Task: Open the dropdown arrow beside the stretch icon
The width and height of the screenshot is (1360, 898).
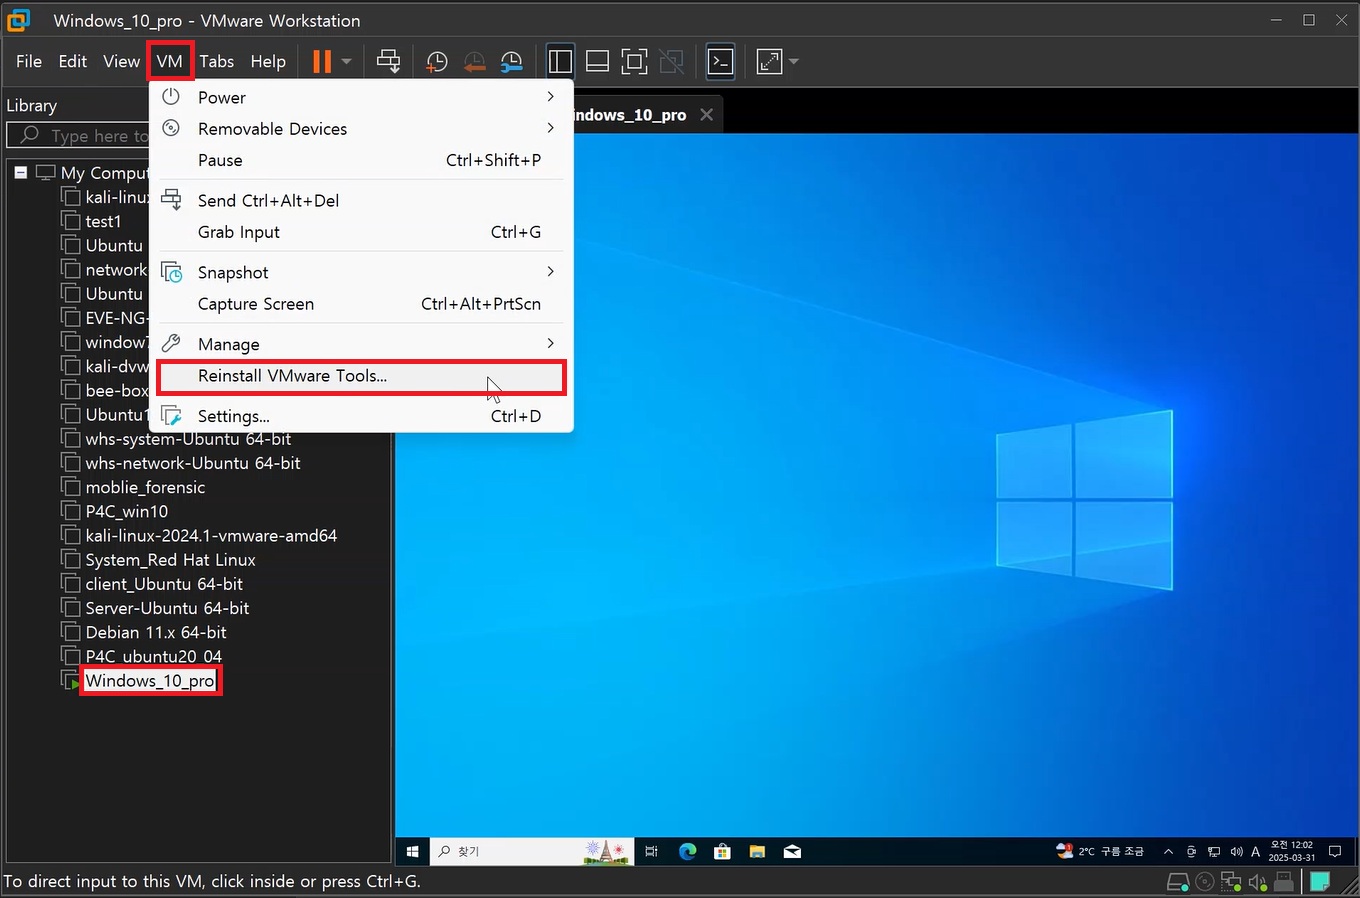Action: (794, 61)
